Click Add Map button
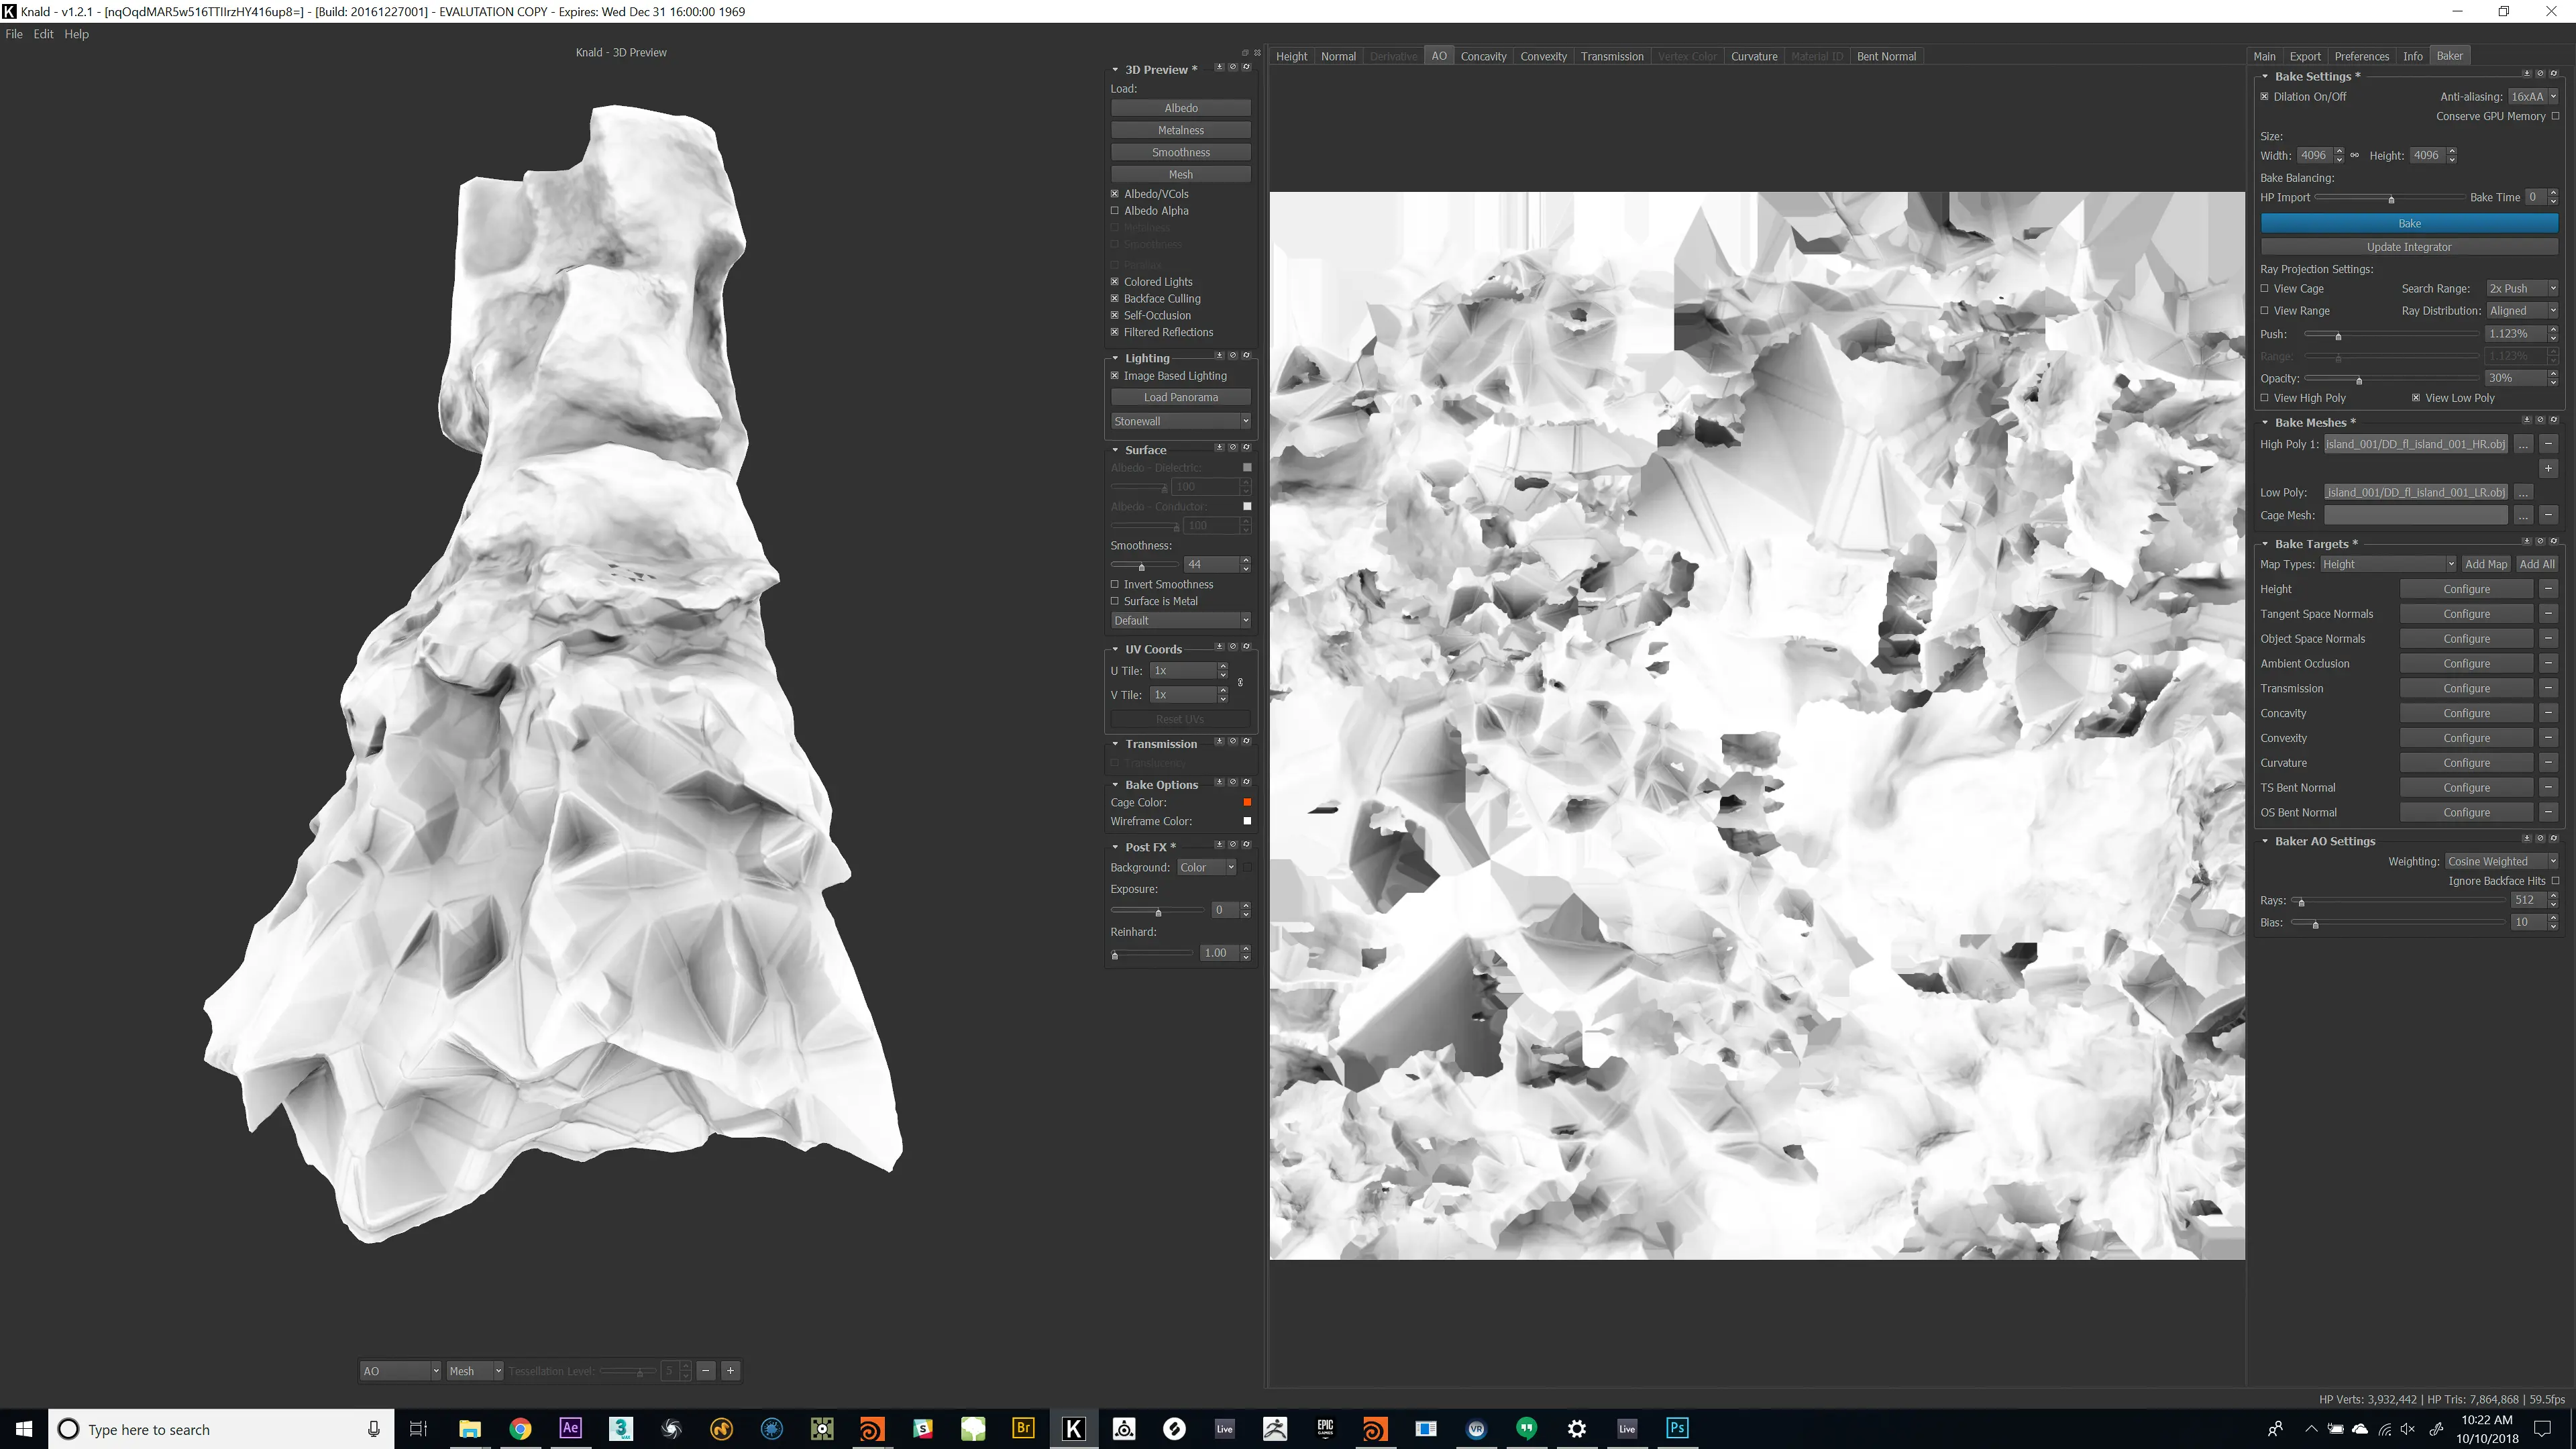The width and height of the screenshot is (2576, 1449). 2486,564
